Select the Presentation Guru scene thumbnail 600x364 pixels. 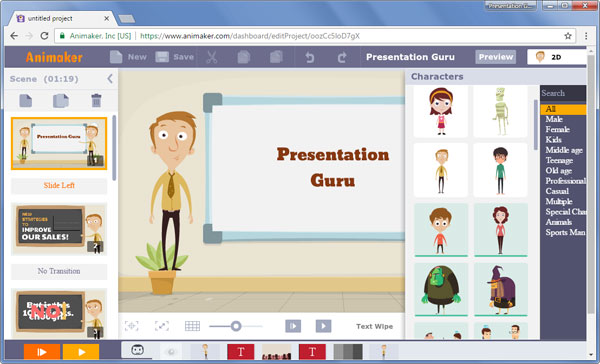tap(59, 144)
